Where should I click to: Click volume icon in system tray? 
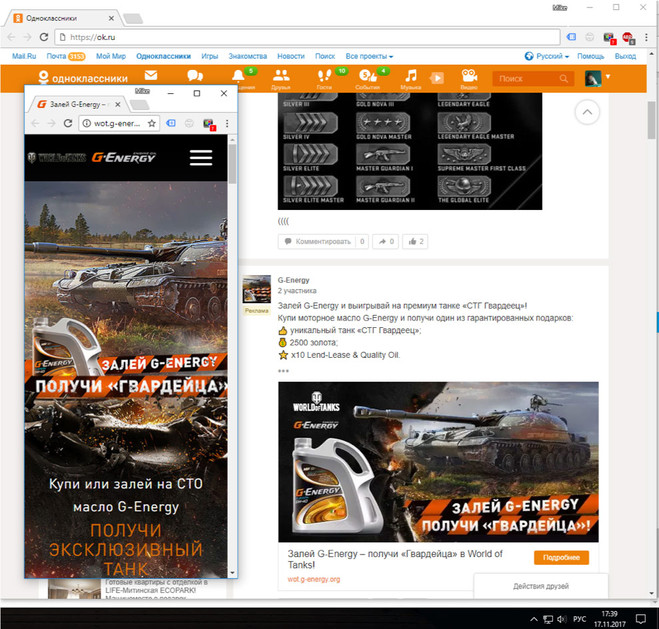561,619
